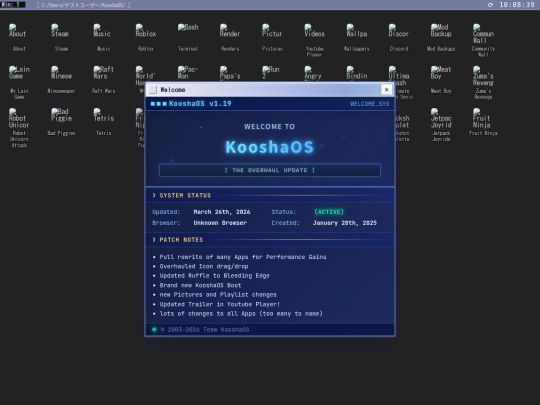Click the Team KooshaOS copyright footer
The height and width of the screenshot is (405, 540).
(x=205, y=330)
